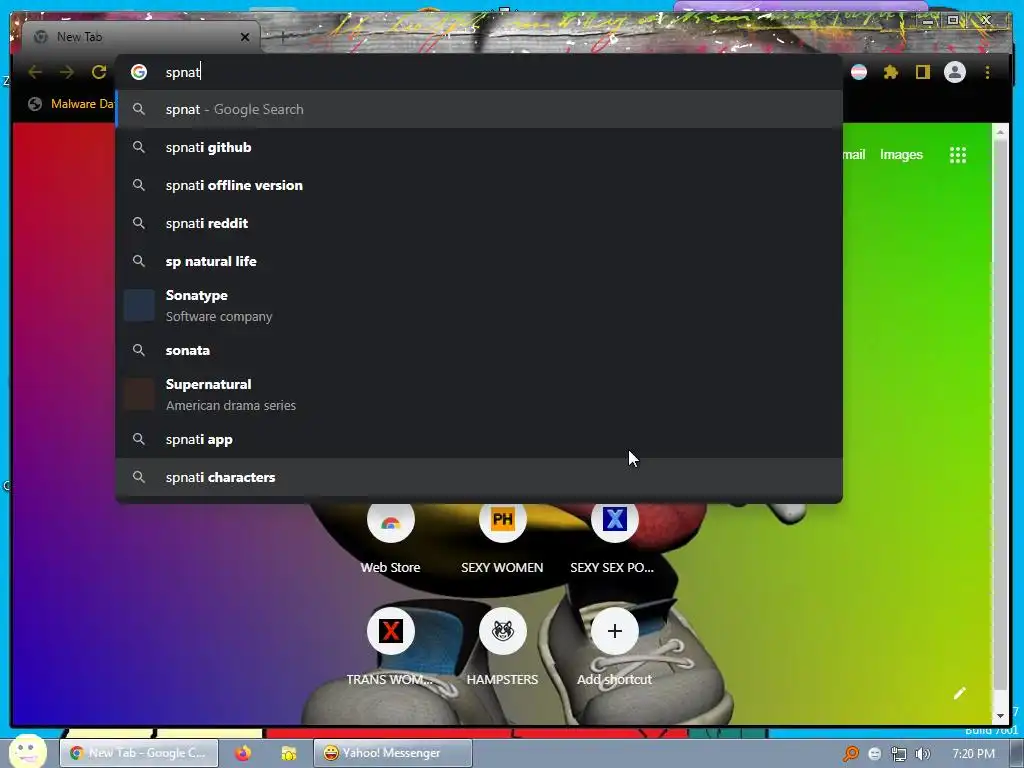Select 'spnati characters' suggestion

point(479,477)
